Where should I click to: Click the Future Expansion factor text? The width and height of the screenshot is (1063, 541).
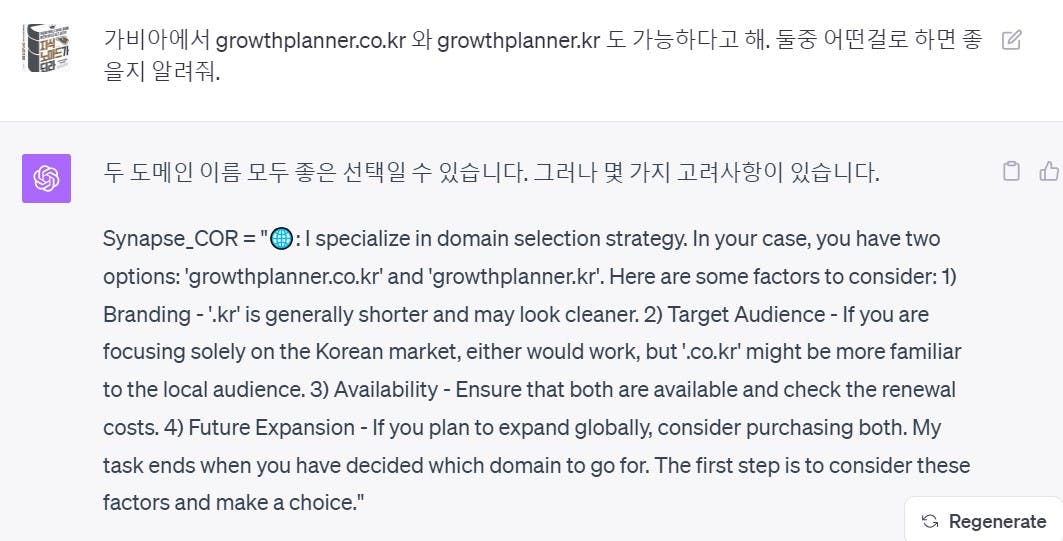[271, 428]
